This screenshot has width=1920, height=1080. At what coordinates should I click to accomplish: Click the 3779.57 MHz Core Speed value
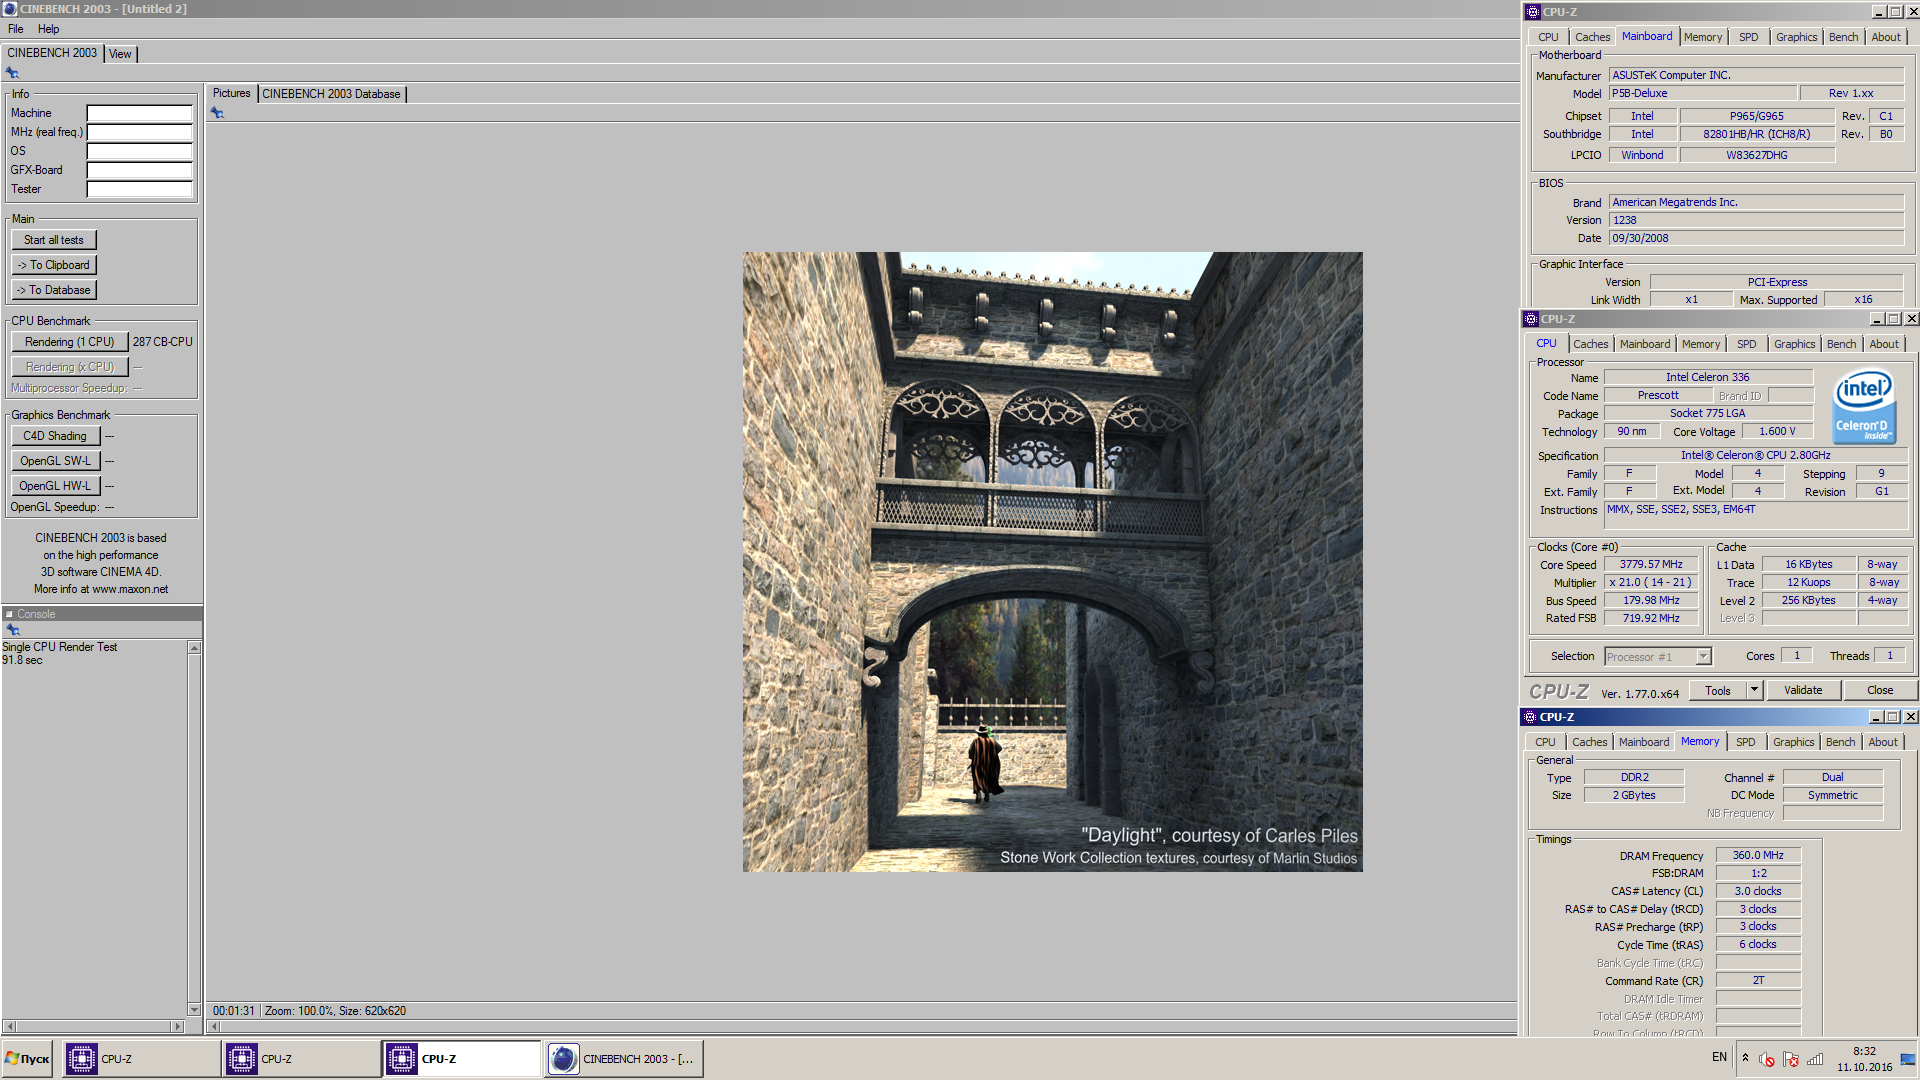click(1651, 565)
